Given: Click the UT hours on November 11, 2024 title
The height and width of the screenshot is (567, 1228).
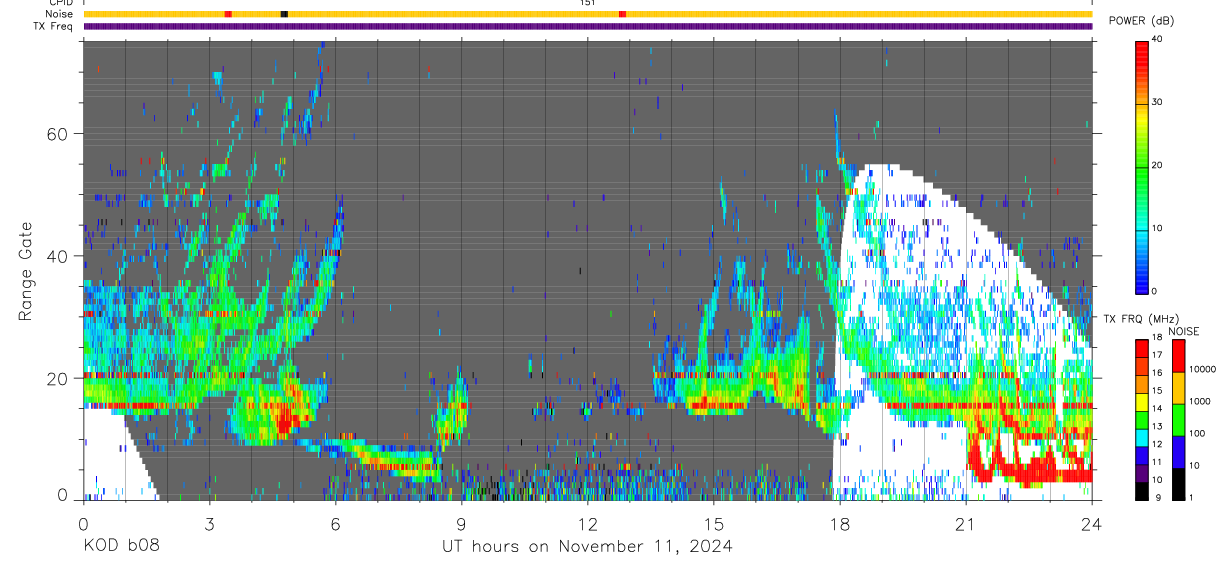Looking at the screenshot, I should 588,546.
